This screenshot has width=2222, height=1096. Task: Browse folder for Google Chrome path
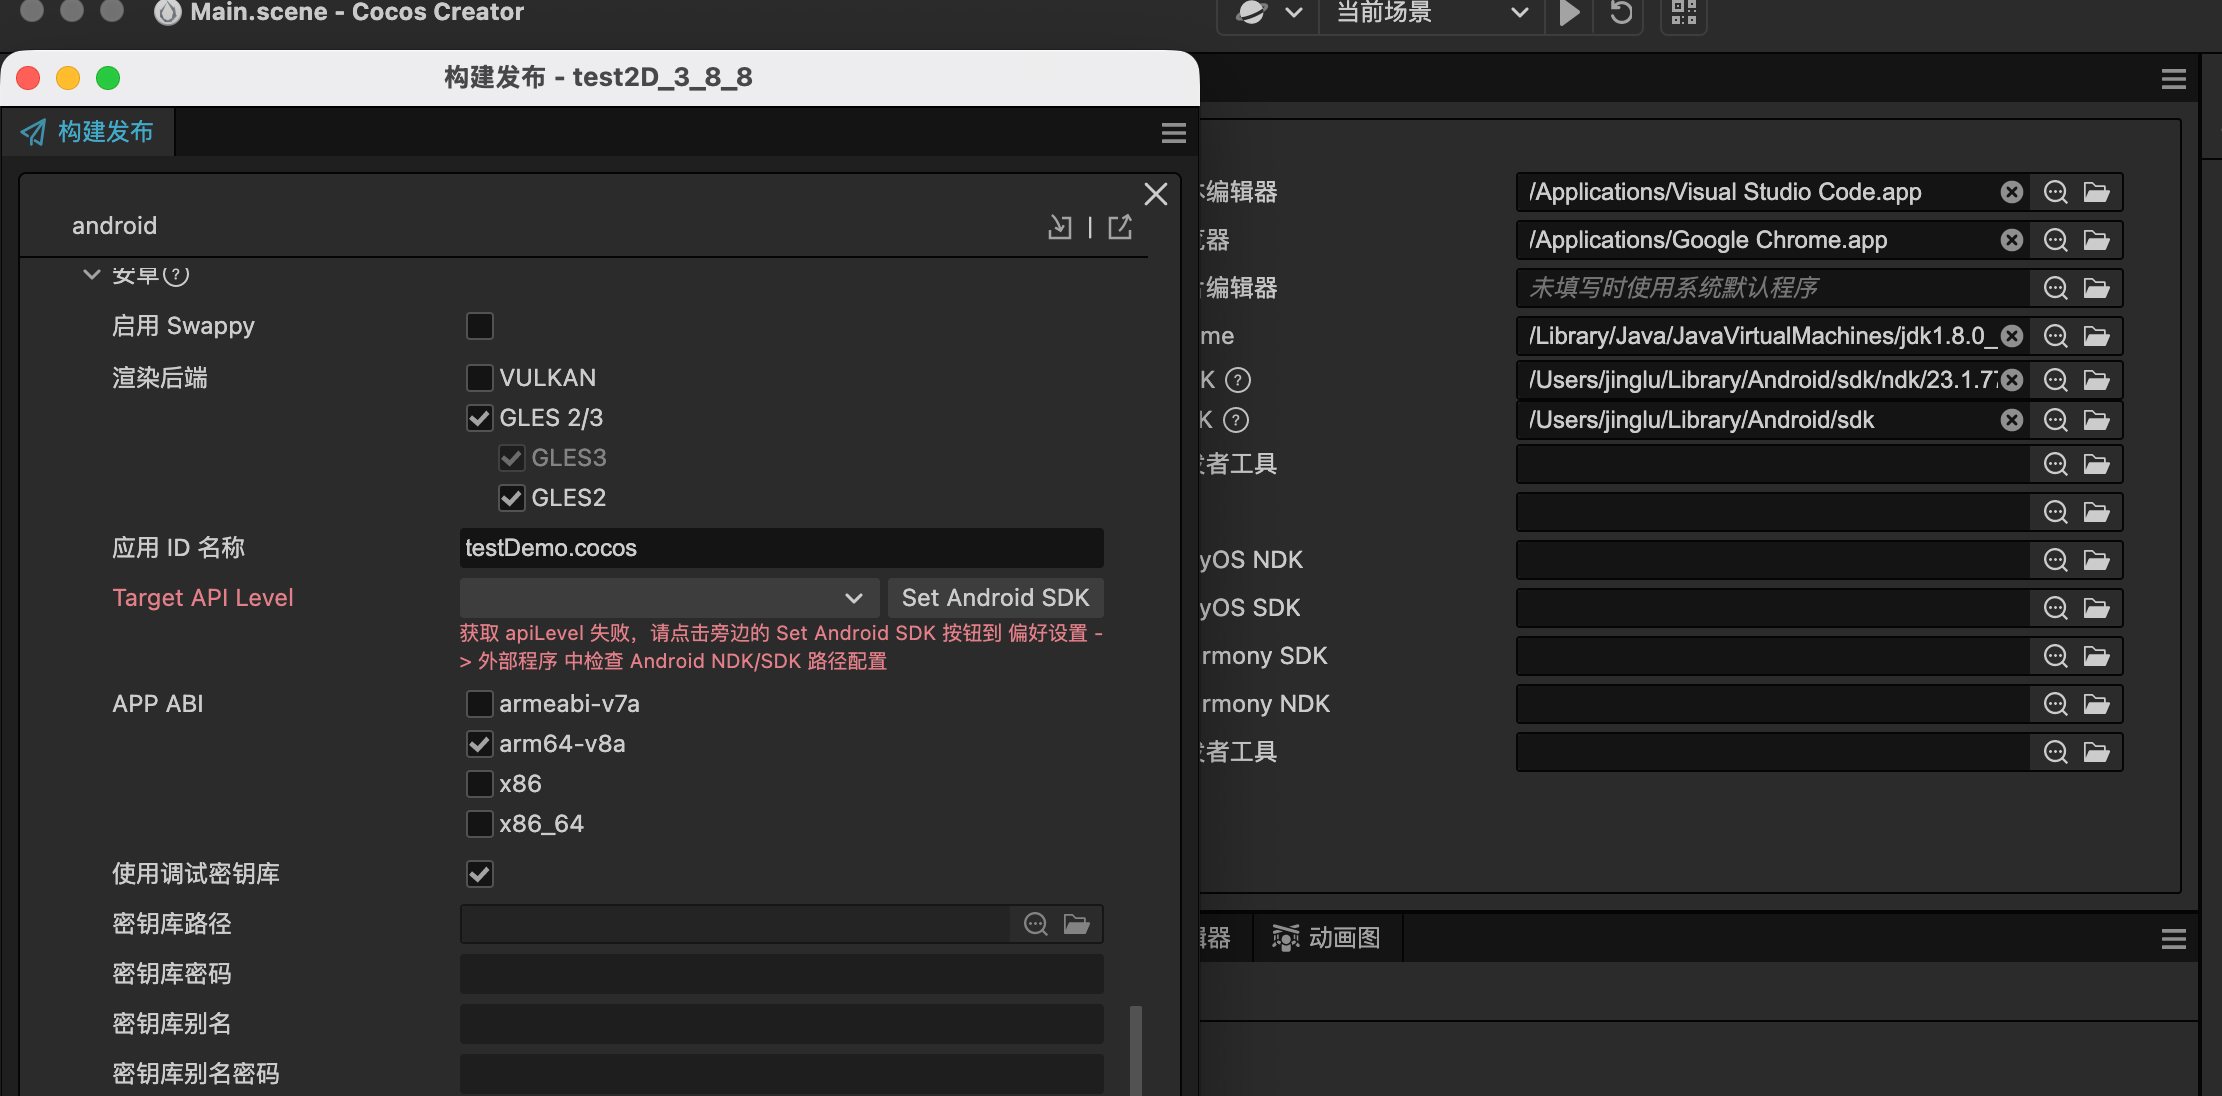click(x=2096, y=240)
